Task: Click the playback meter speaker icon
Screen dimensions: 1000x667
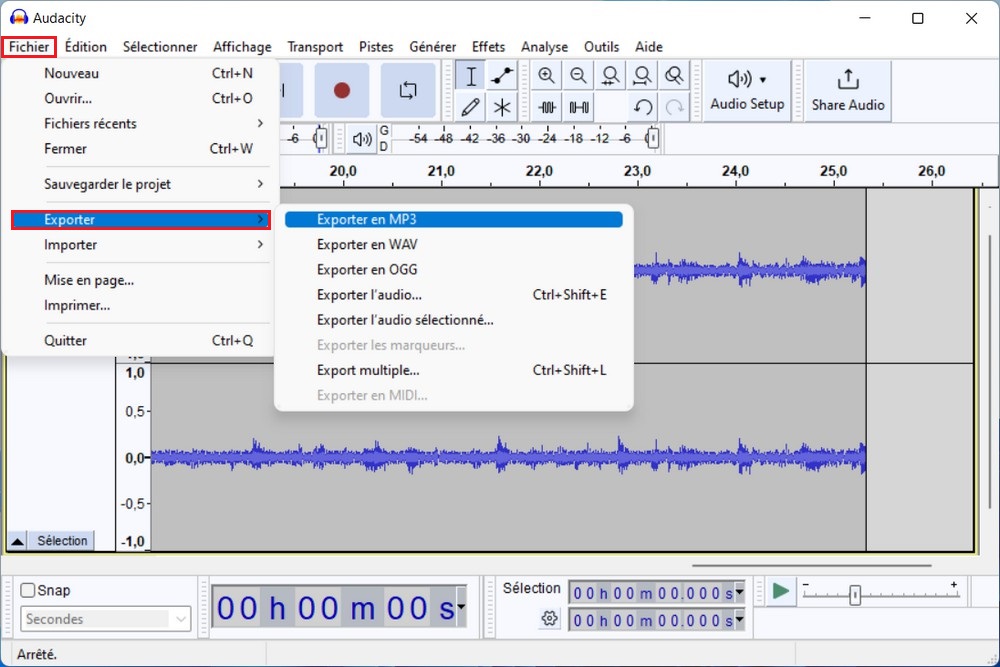Action: pos(362,138)
